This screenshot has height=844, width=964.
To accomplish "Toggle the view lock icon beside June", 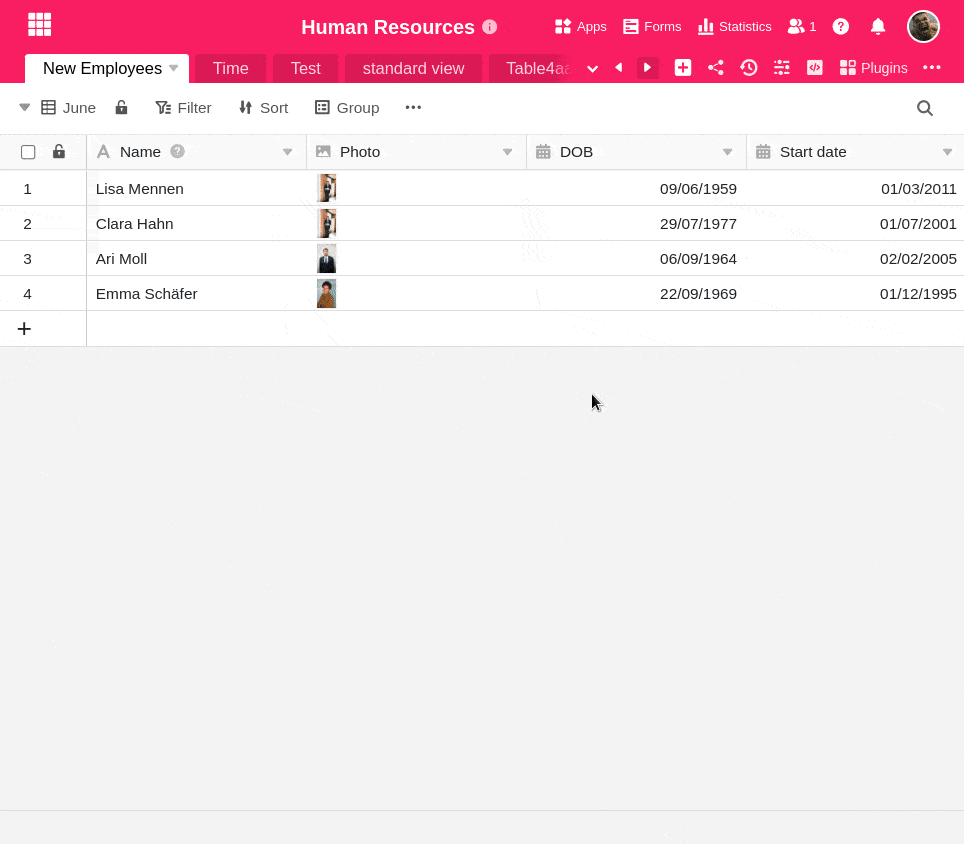I will [121, 108].
